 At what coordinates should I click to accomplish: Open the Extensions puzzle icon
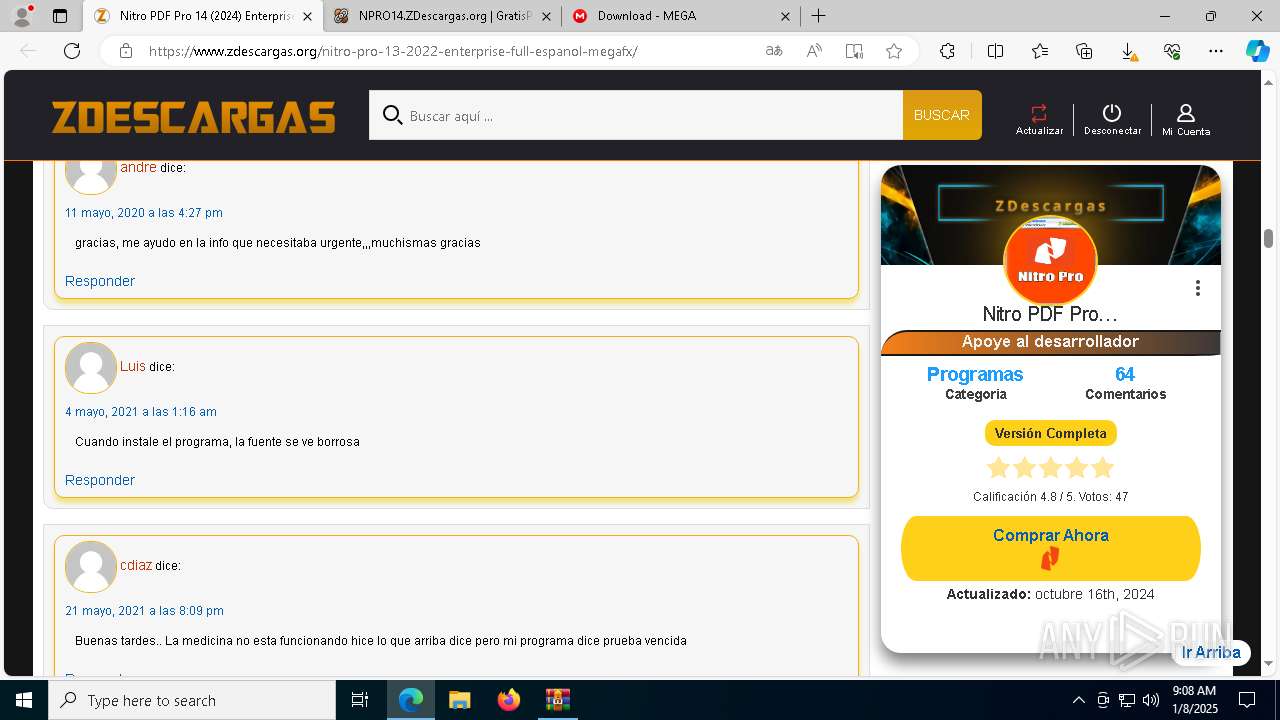[x=947, y=51]
